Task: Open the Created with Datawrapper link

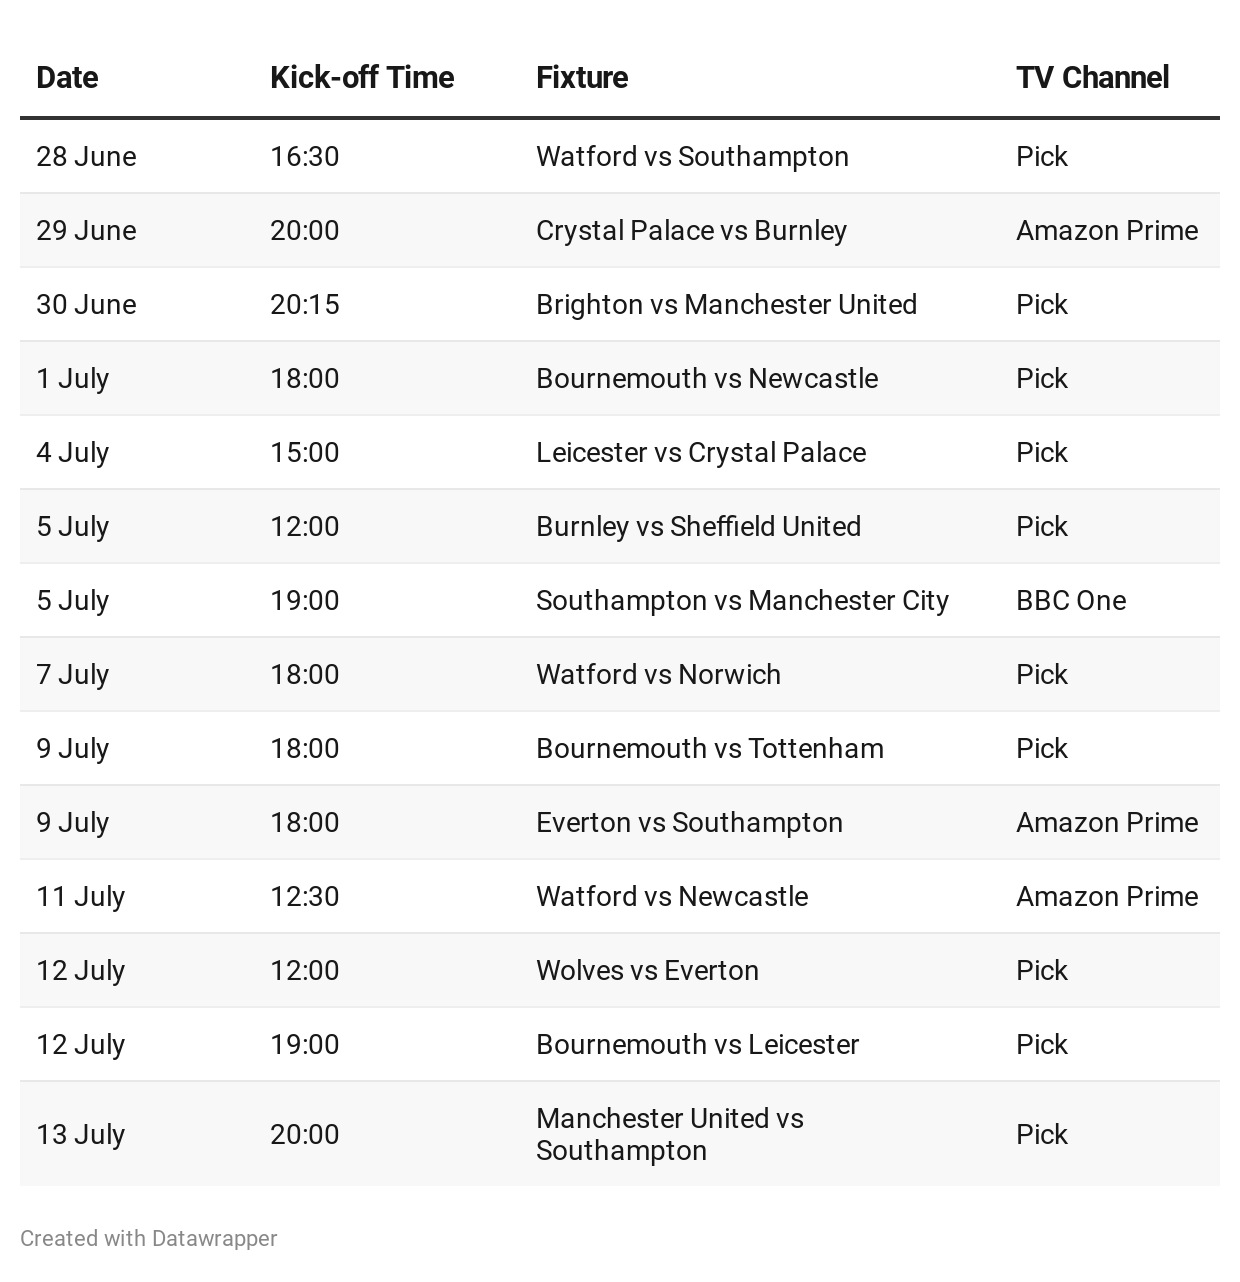Action: coord(149,1238)
